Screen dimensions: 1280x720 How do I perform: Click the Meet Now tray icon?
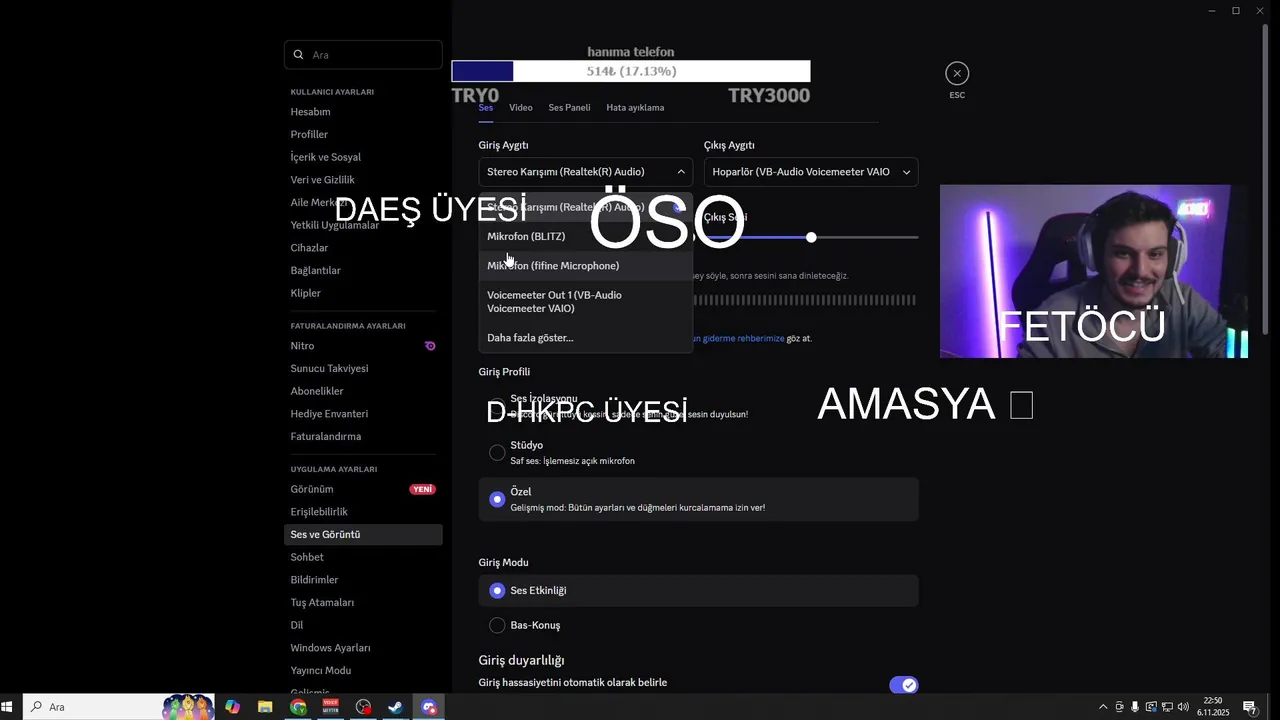tap(1119, 707)
